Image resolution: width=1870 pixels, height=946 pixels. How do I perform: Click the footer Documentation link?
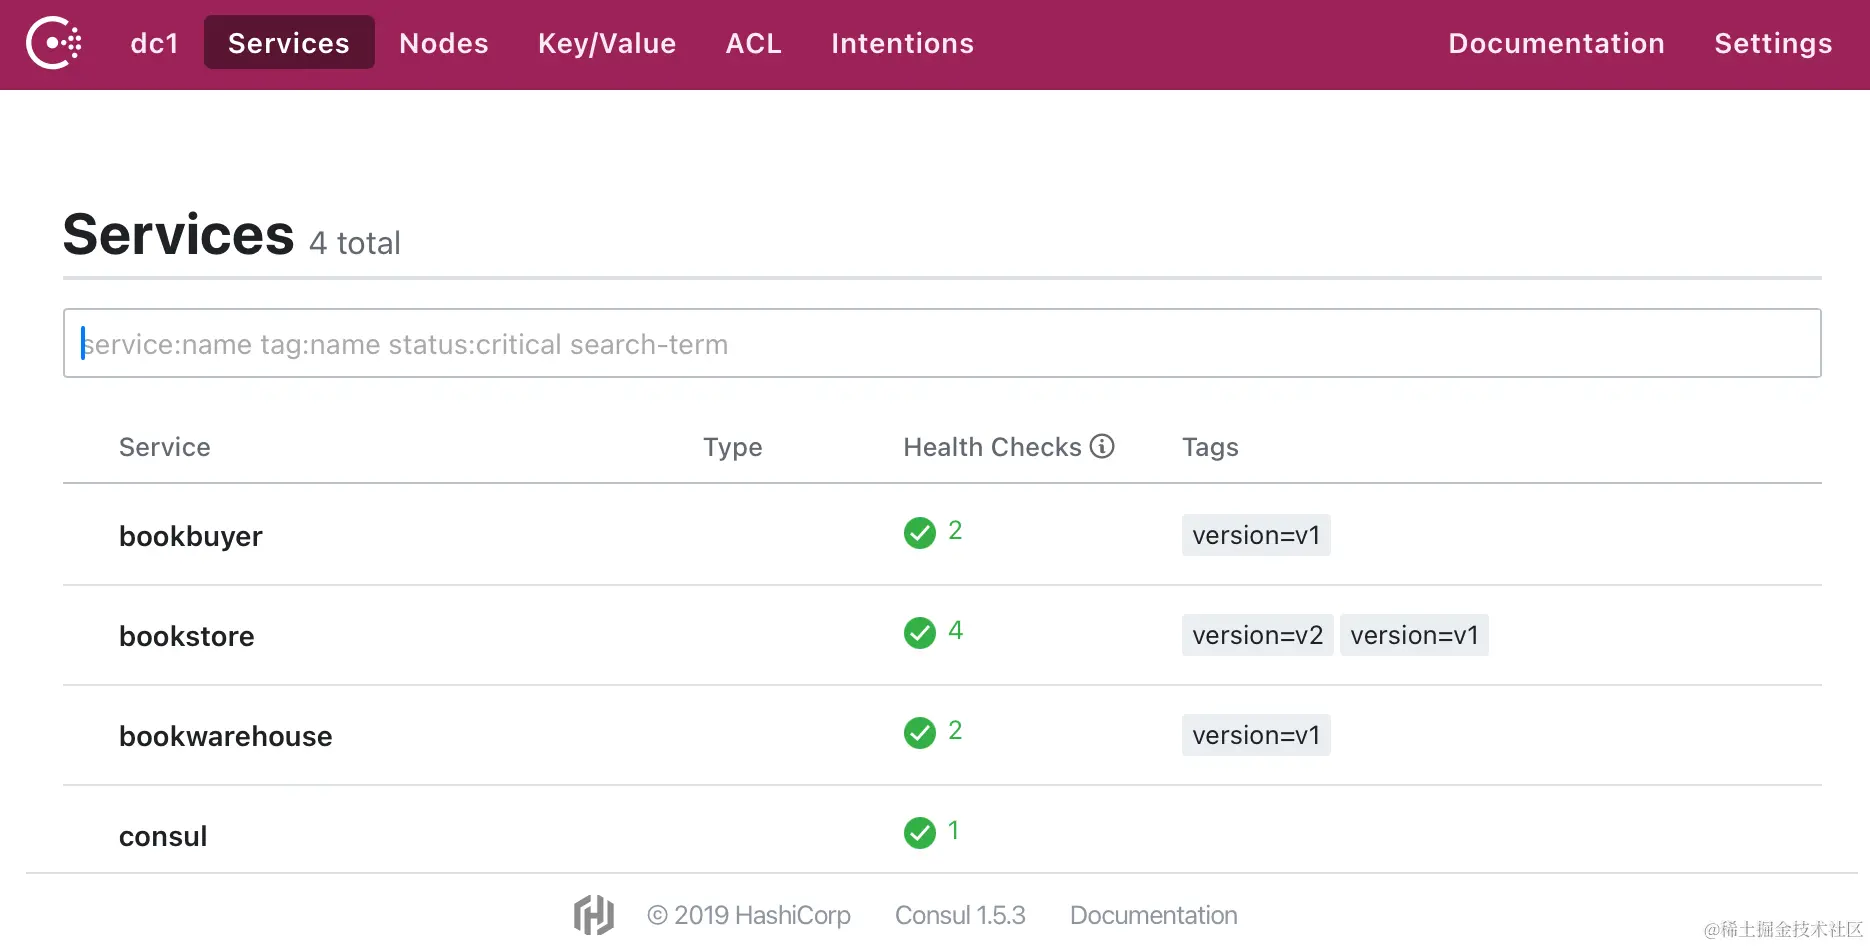(x=1153, y=915)
